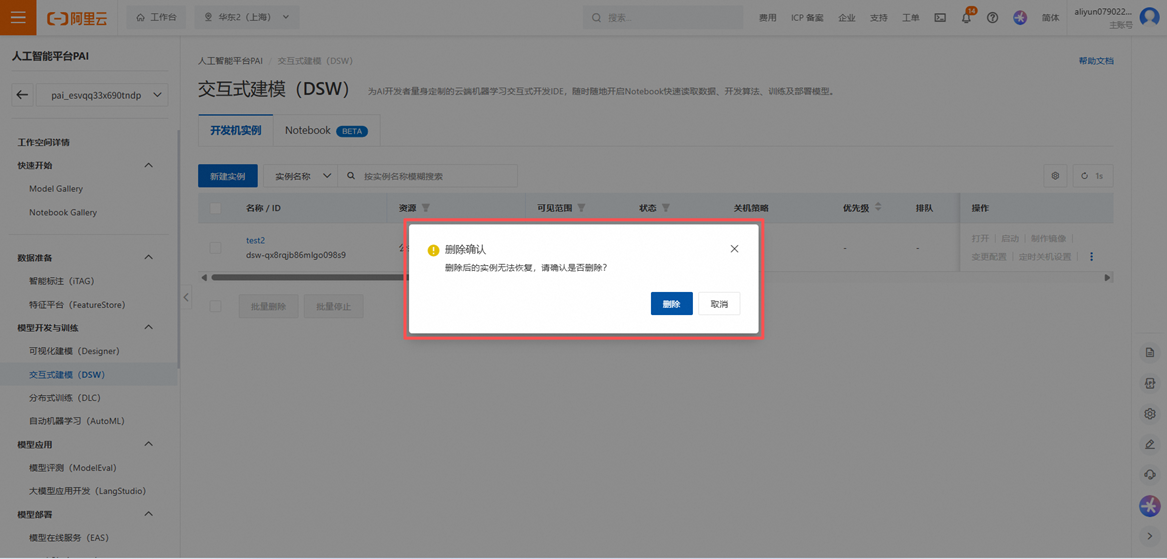Open the 华东2（上海） region dropdown

246,18
